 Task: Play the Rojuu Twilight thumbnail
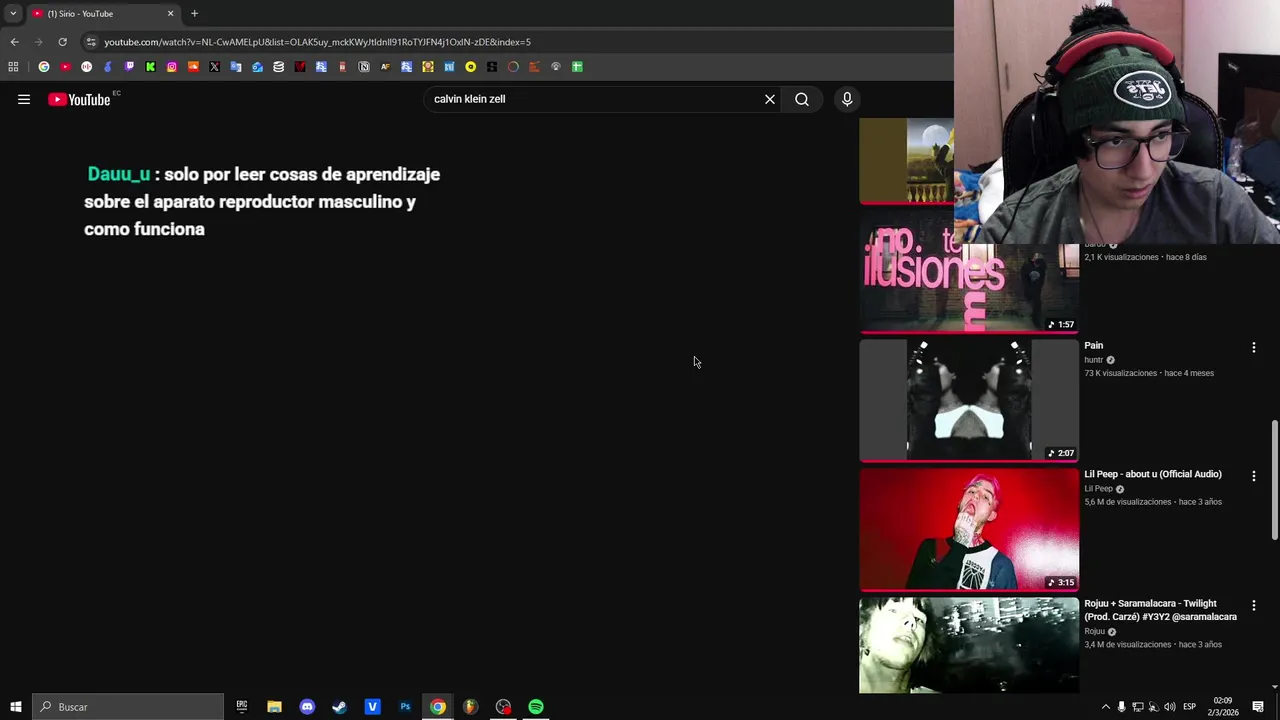969,645
